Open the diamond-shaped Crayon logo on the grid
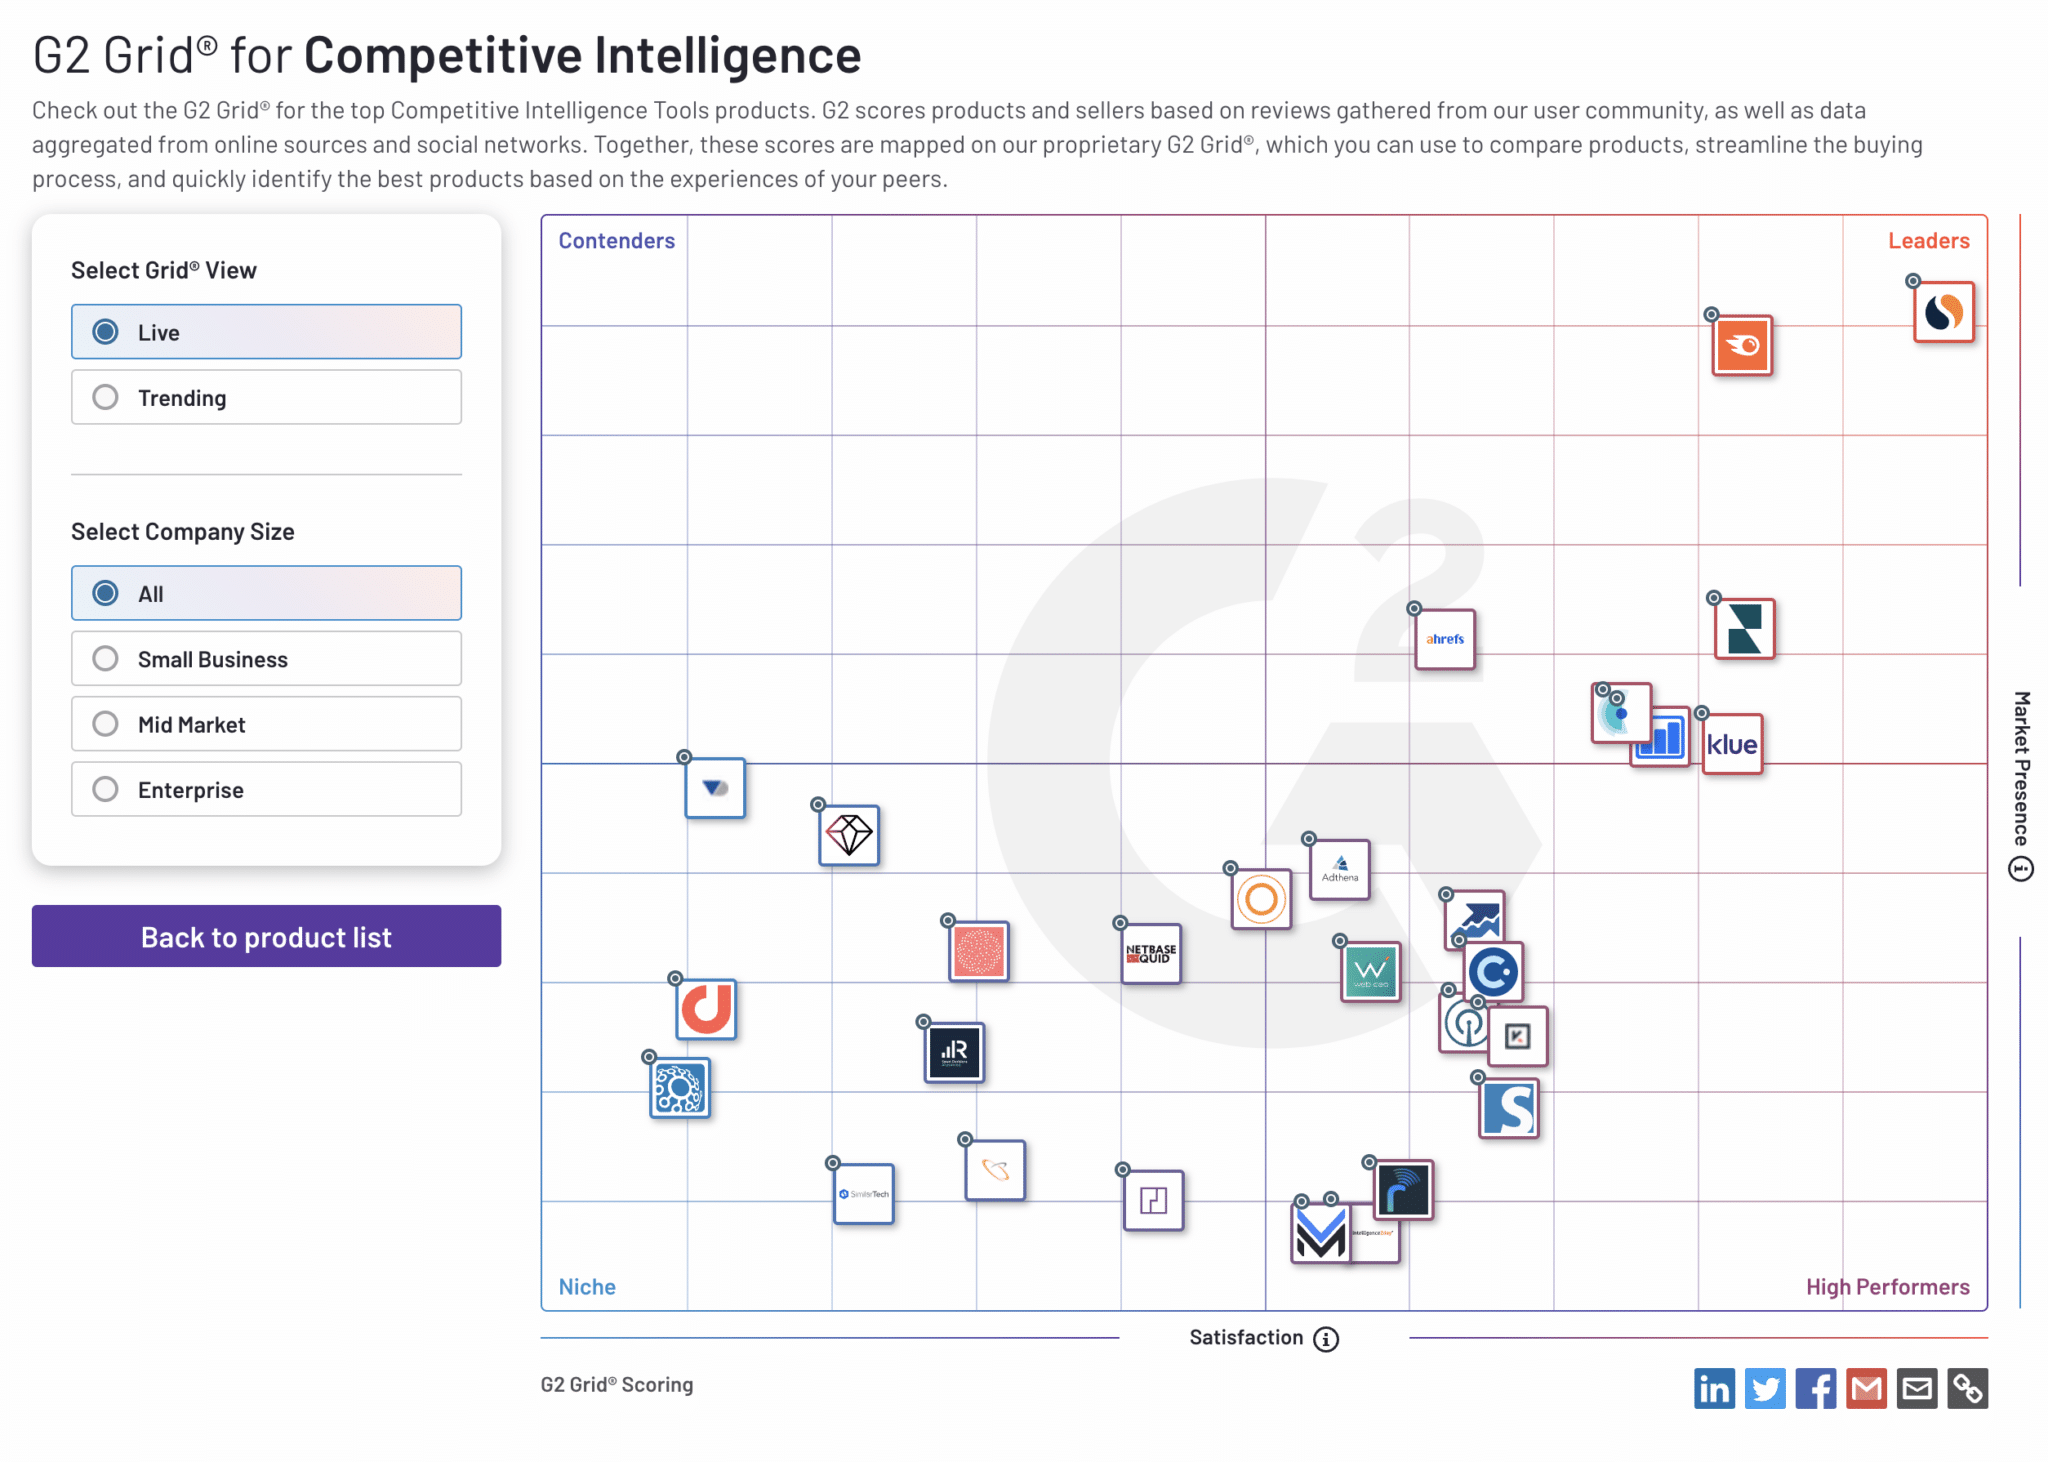 (x=849, y=836)
